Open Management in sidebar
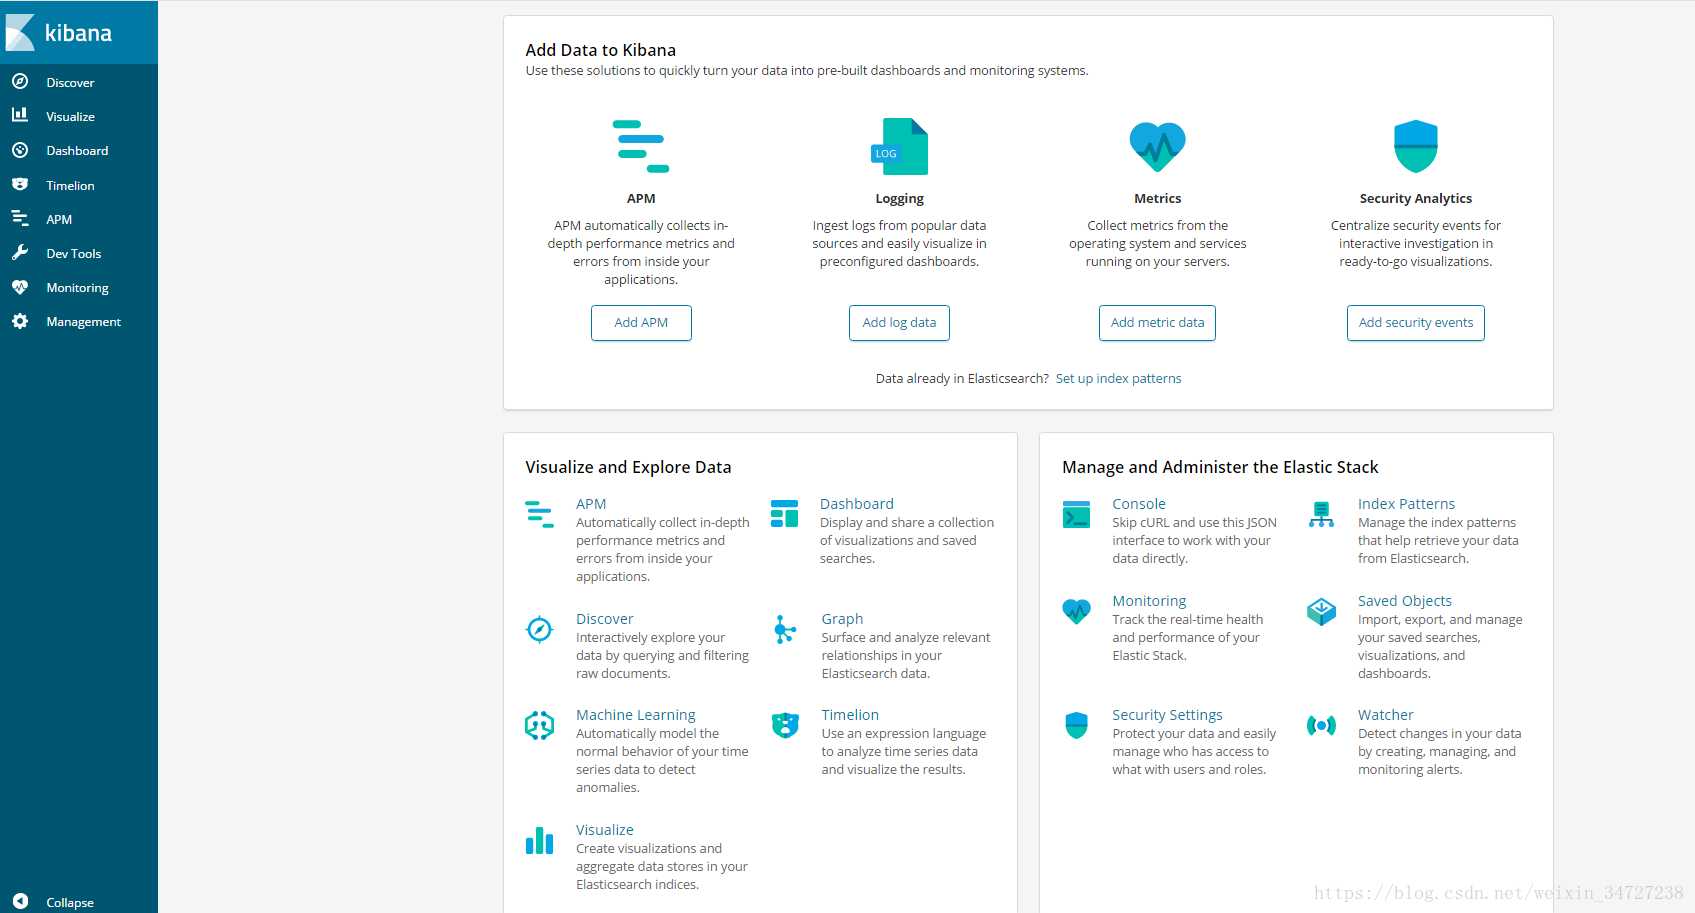This screenshot has width=1695, height=913. tap(83, 321)
